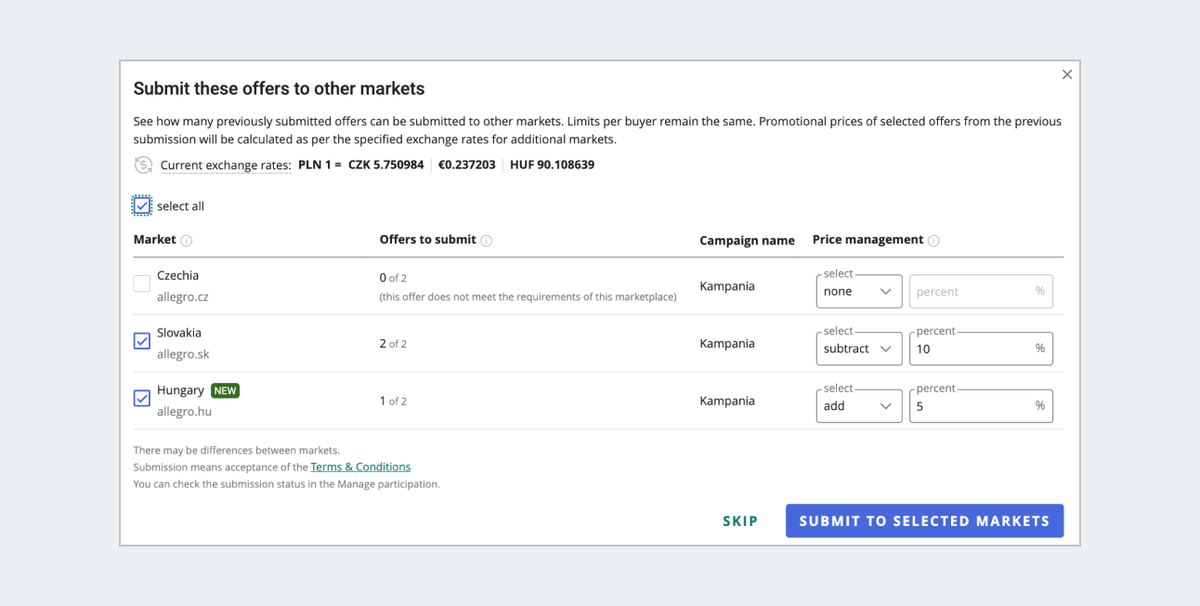Click the info icon beside Offers to submit
Image resolution: width=1200 pixels, height=606 pixels.
486,240
